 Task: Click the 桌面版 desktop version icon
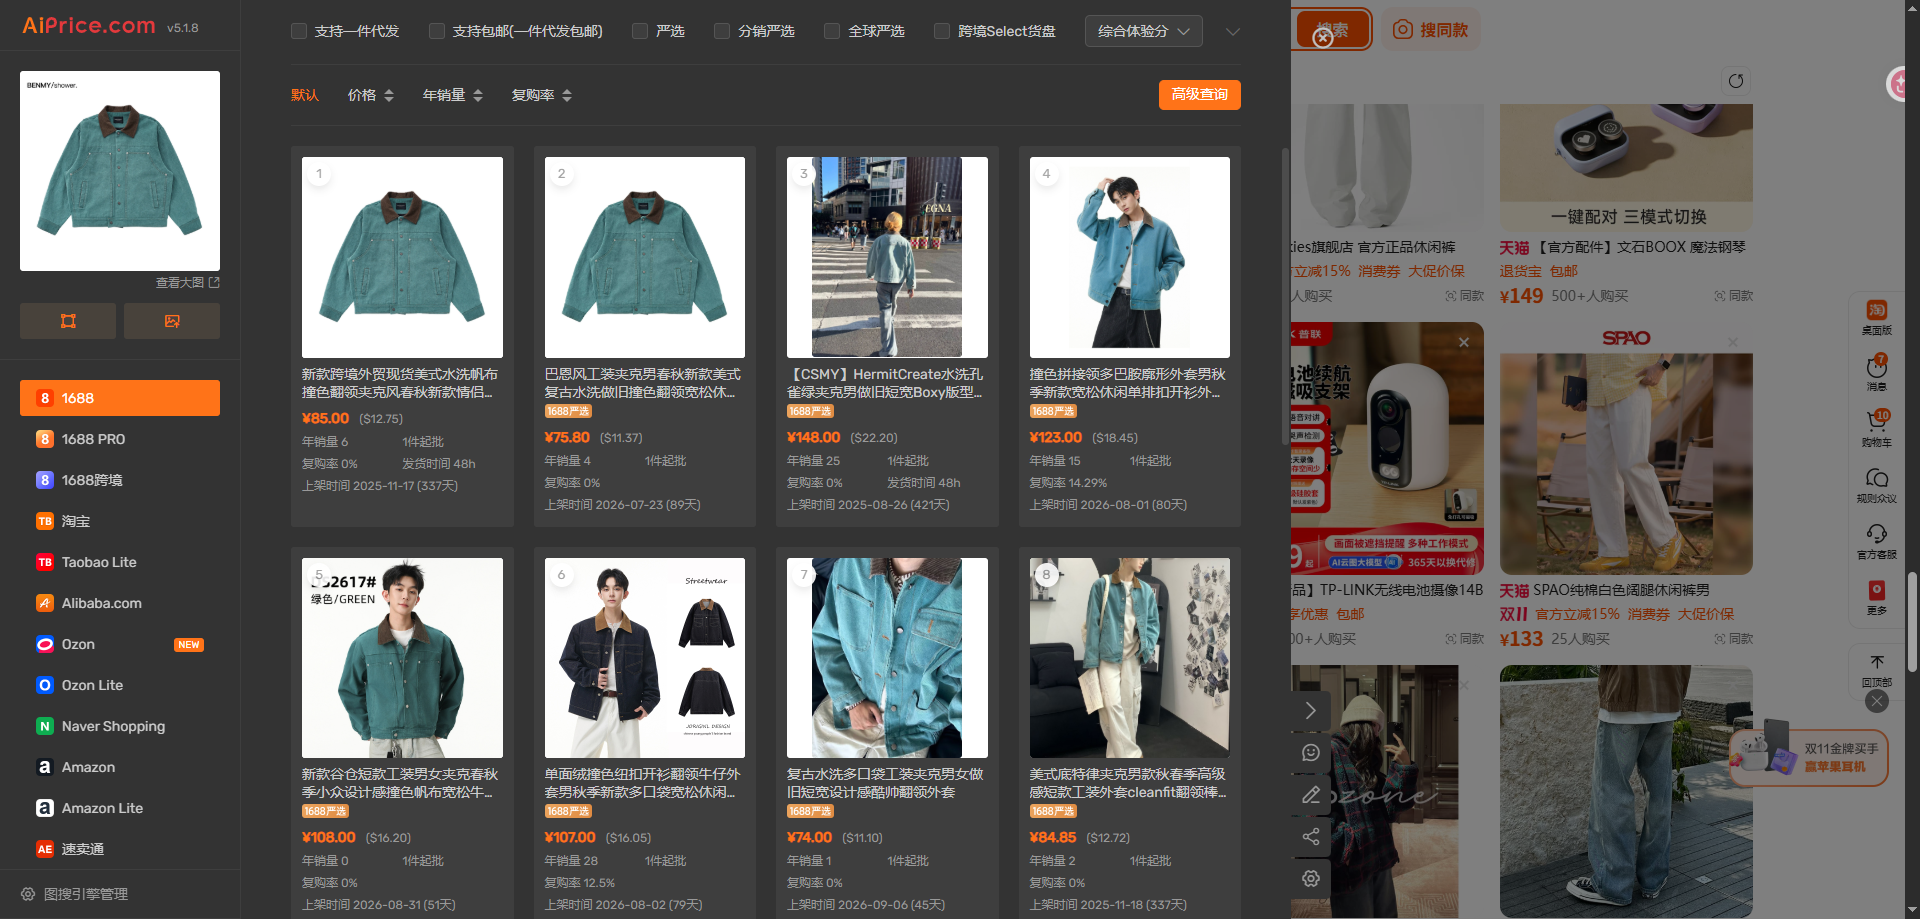1877,310
